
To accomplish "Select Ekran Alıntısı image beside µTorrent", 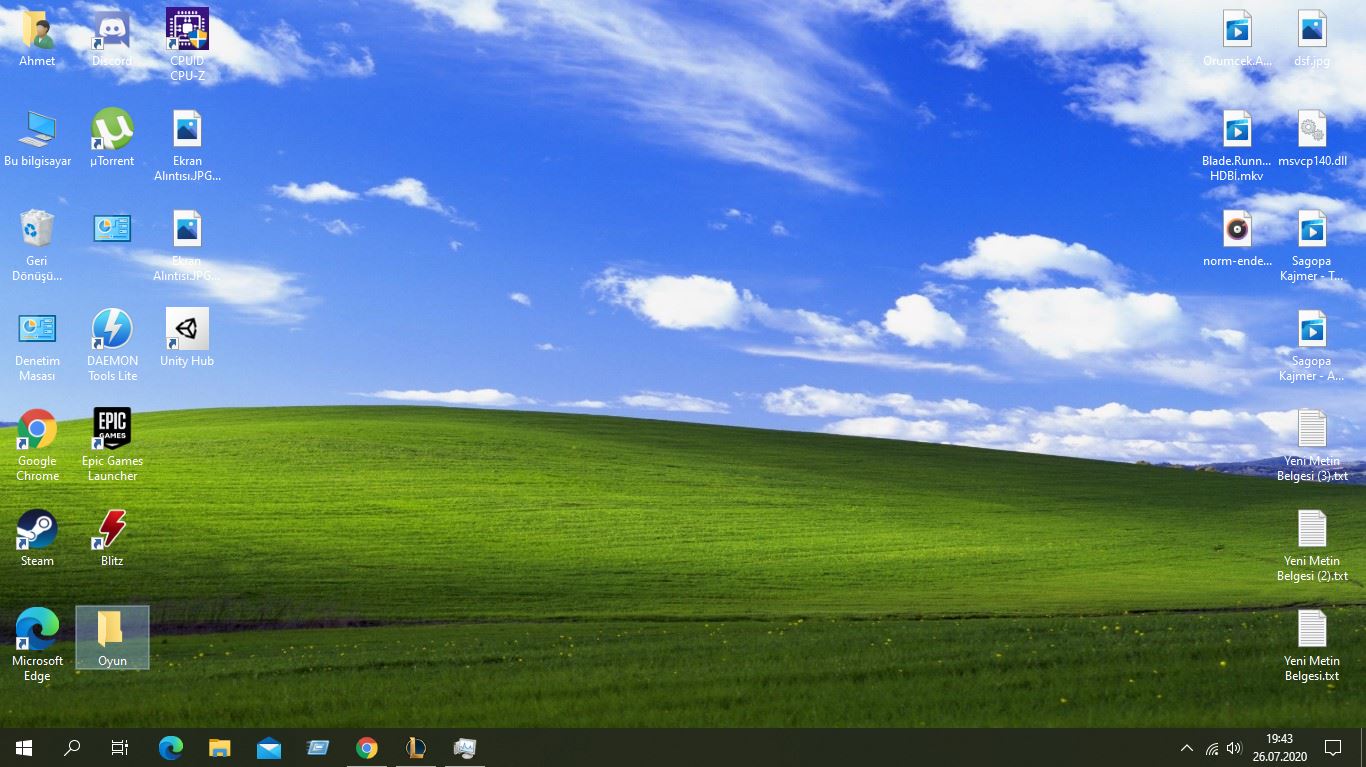I will (x=187, y=146).
